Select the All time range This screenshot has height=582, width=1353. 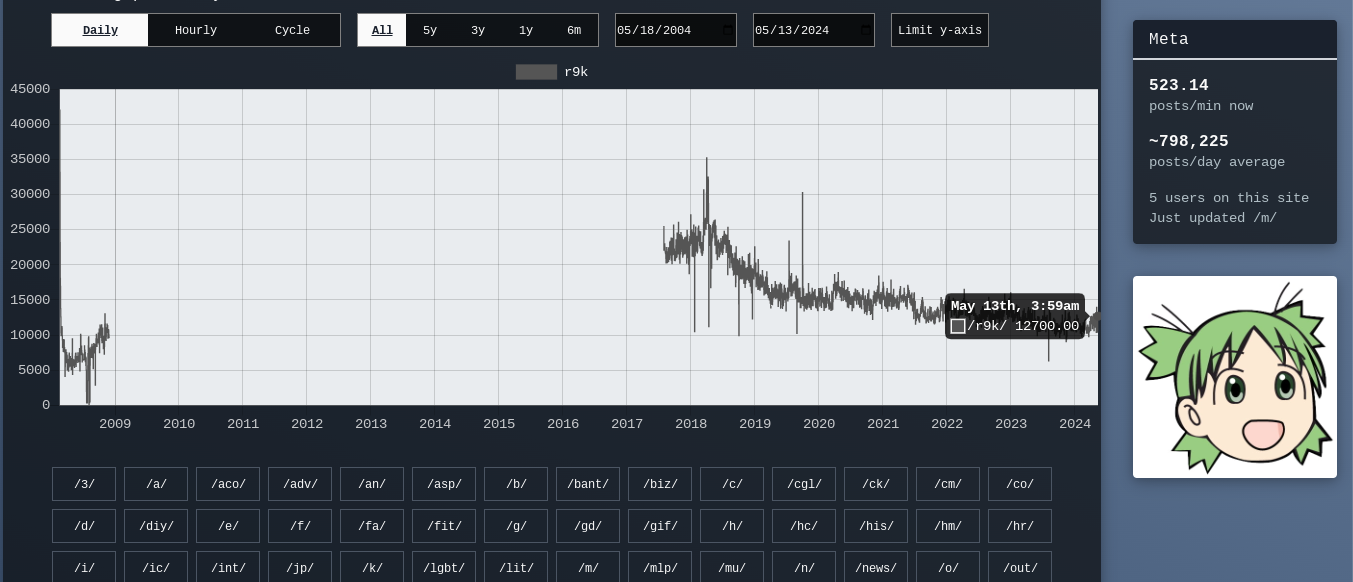tap(382, 30)
